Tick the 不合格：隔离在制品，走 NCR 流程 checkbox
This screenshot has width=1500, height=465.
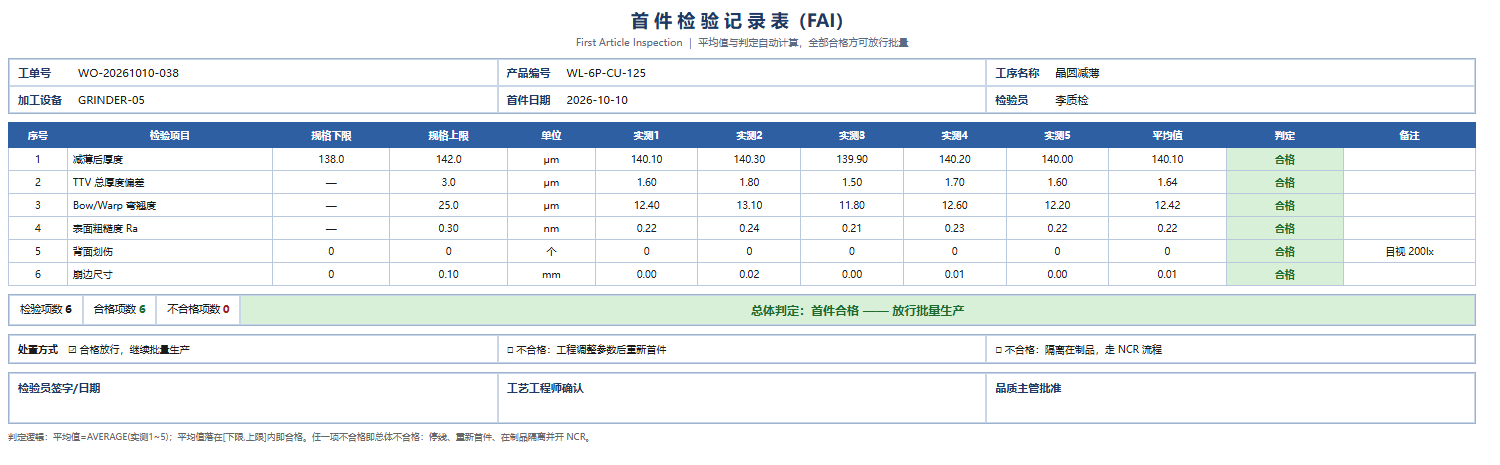[x=999, y=350]
